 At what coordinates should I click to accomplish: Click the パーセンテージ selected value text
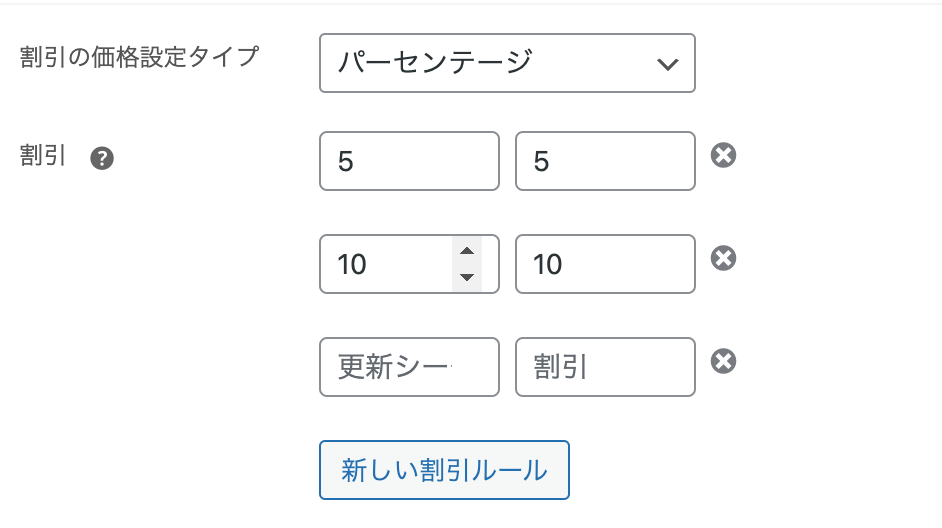(435, 62)
